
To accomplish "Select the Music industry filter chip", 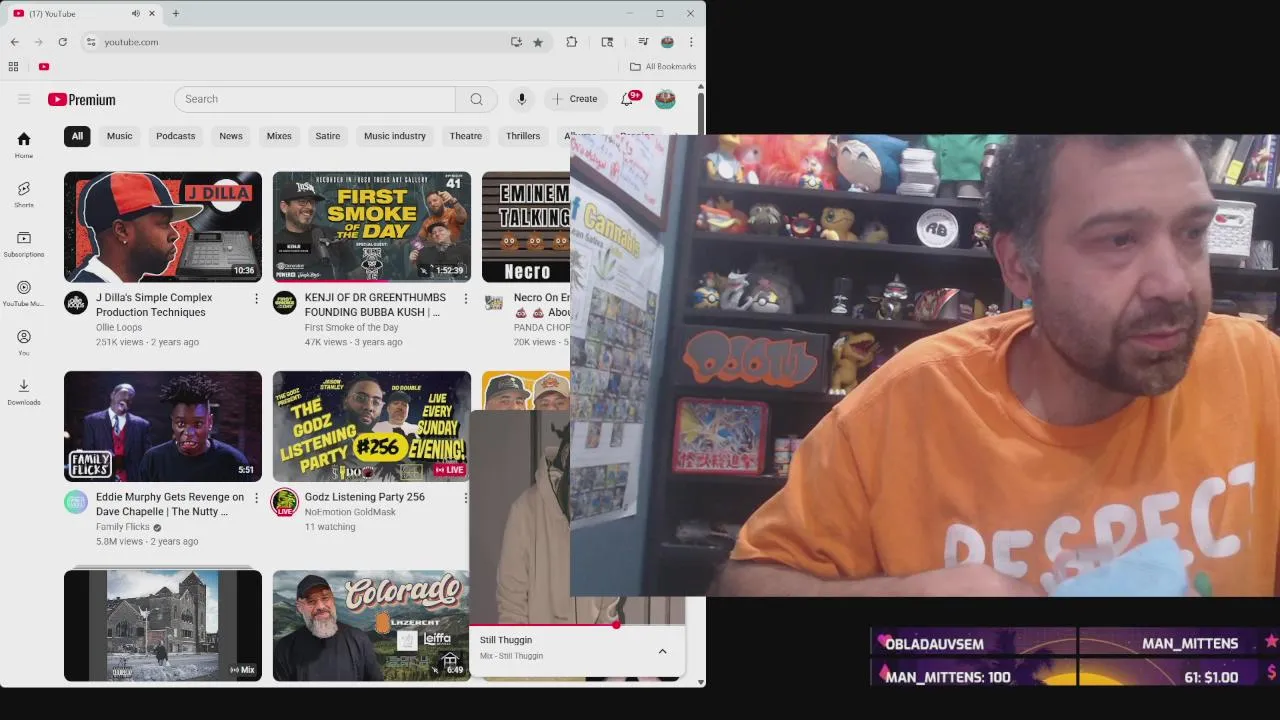I will coord(395,136).
